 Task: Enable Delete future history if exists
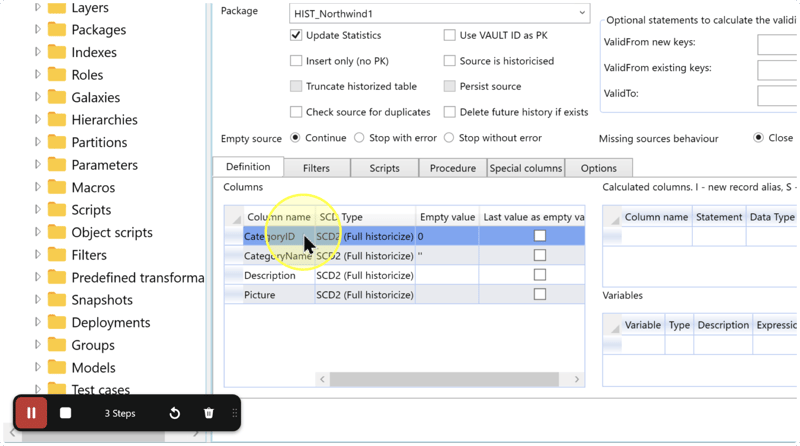(449, 112)
